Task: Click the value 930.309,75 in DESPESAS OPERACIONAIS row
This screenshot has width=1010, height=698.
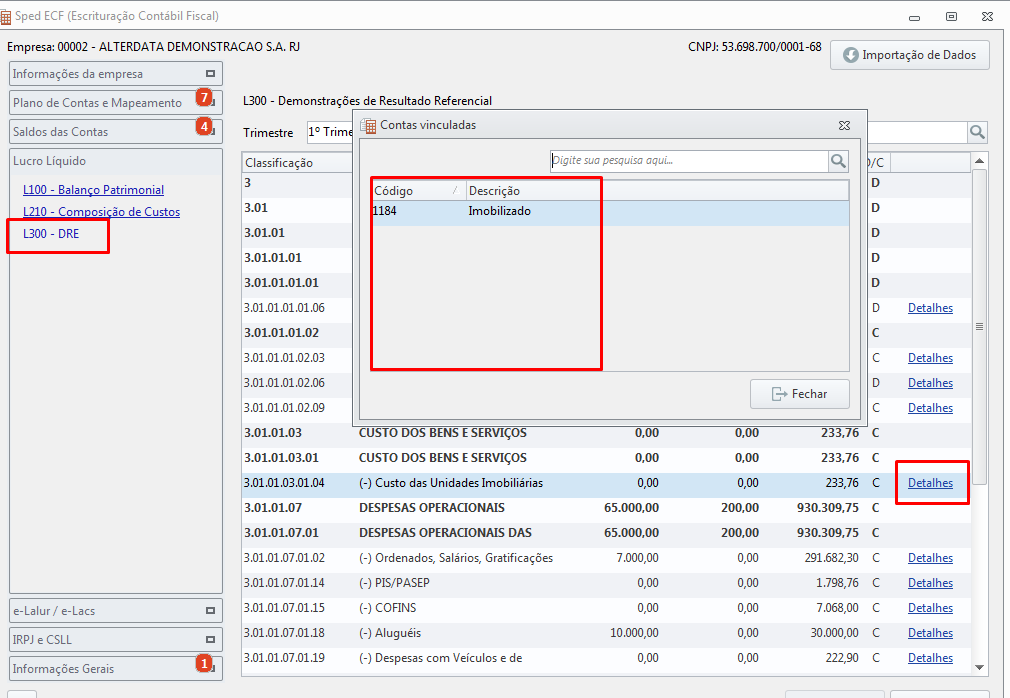Action: coord(828,508)
